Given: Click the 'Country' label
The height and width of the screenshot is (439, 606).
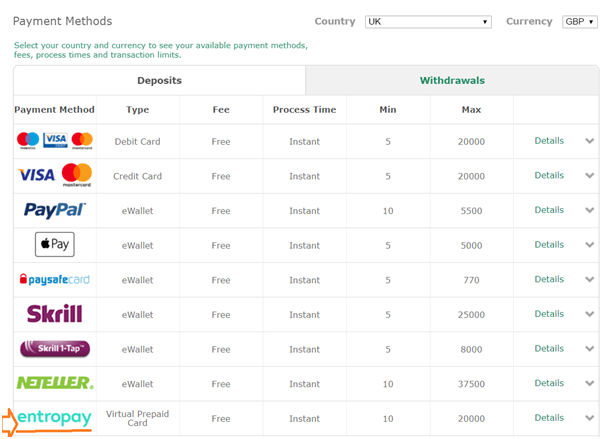Looking at the screenshot, I should (335, 22).
